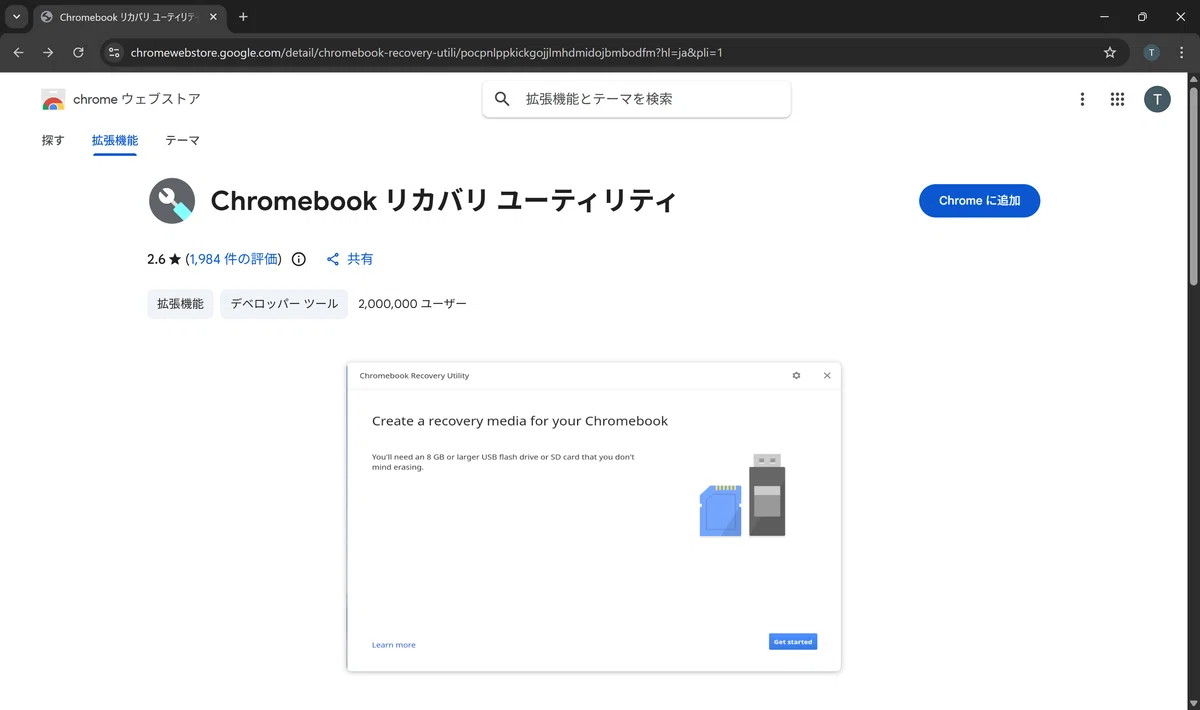
Task: Click the recovery utility screenshot thumbnail
Action: click(x=594, y=517)
